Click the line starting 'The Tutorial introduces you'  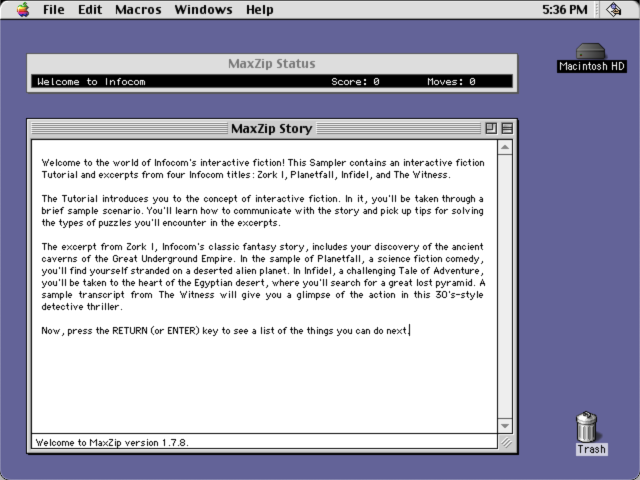(x=262, y=199)
